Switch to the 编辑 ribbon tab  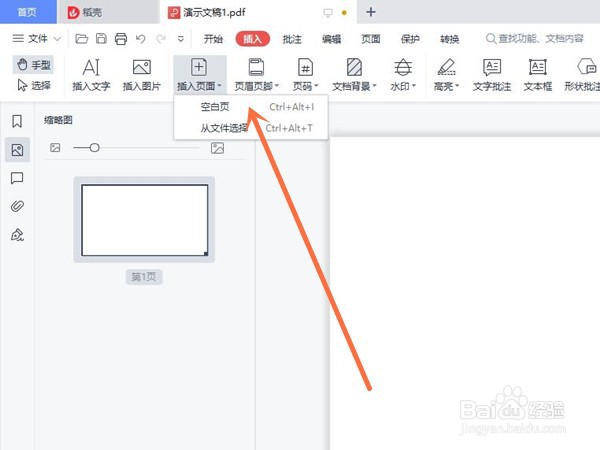pos(331,39)
